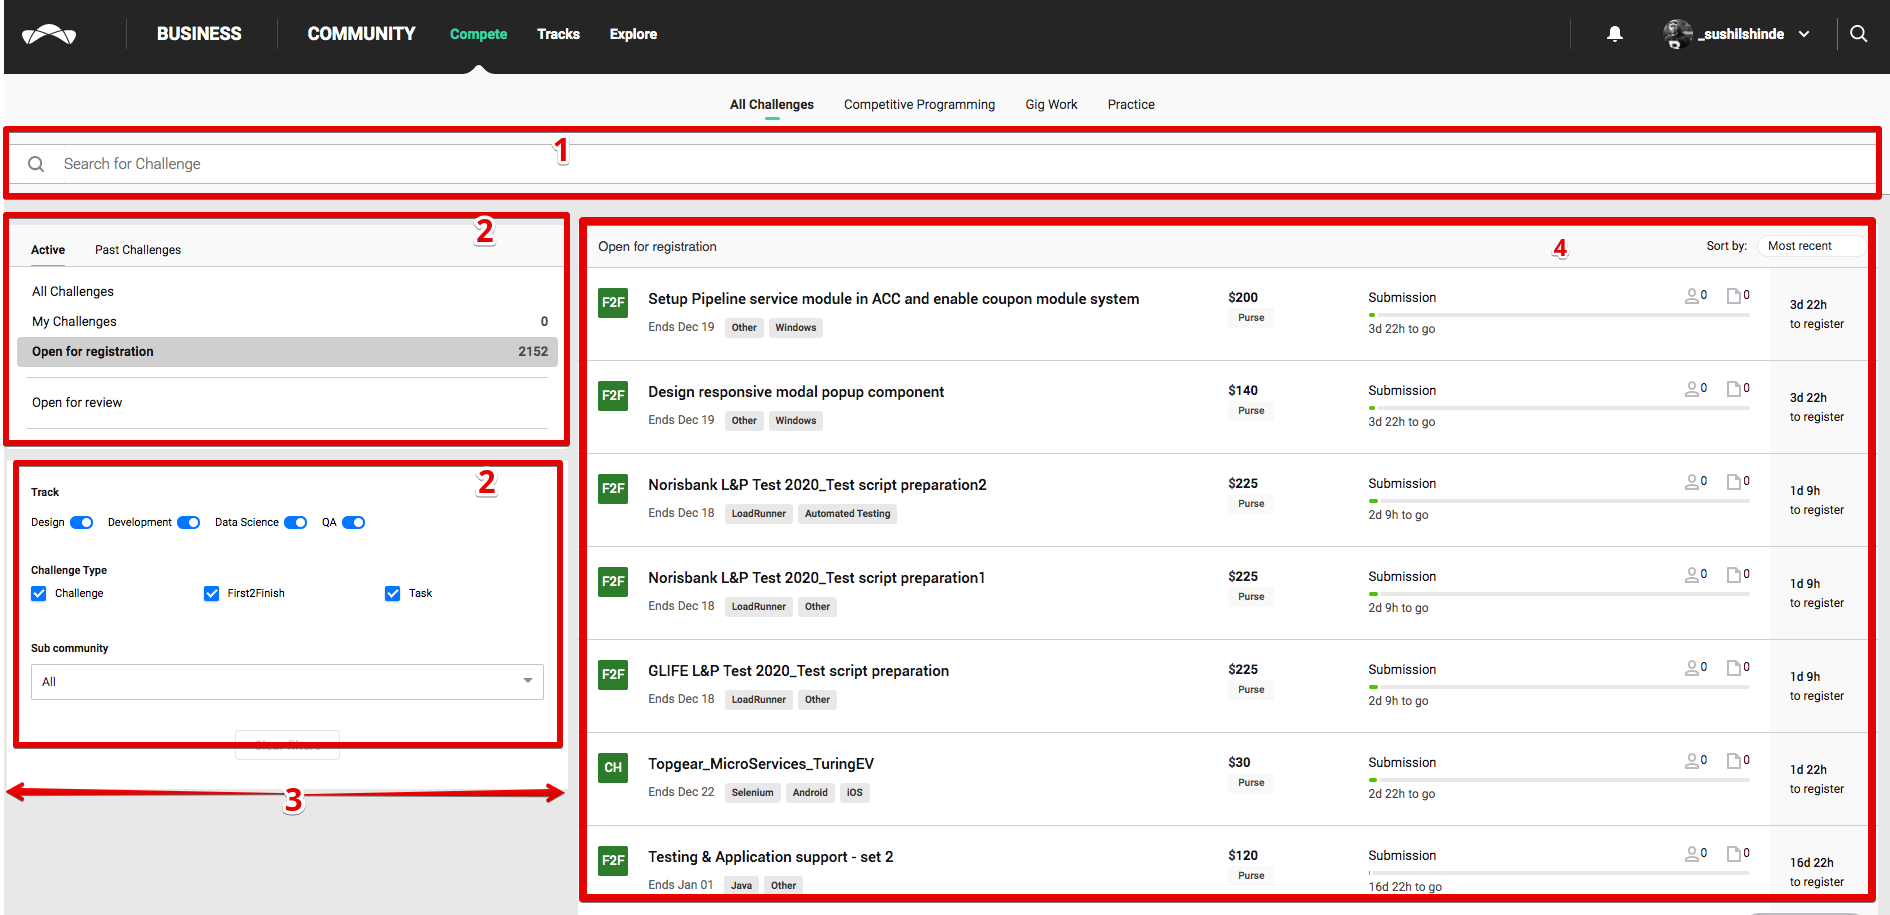Switch to Gig Work tab
Viewport: 1890px width, 915px height.
pos(1051,105)
